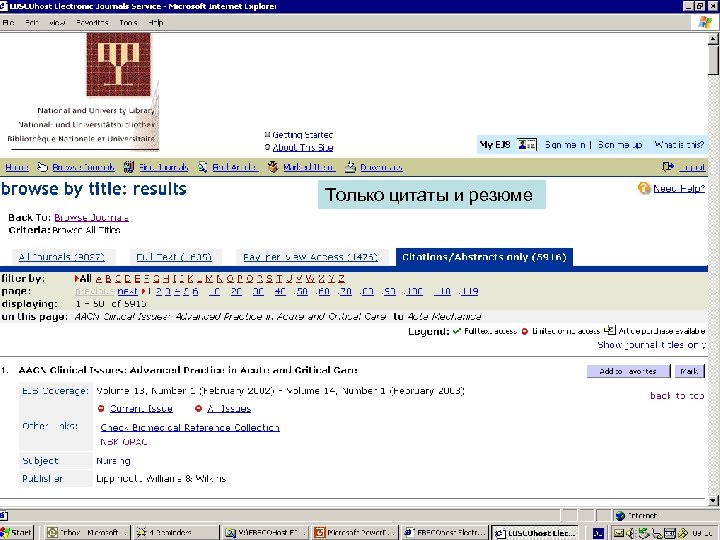The width and height of the screenshot is (720, 540).
Task: Open the File menu
Action: tap(8, 22)
